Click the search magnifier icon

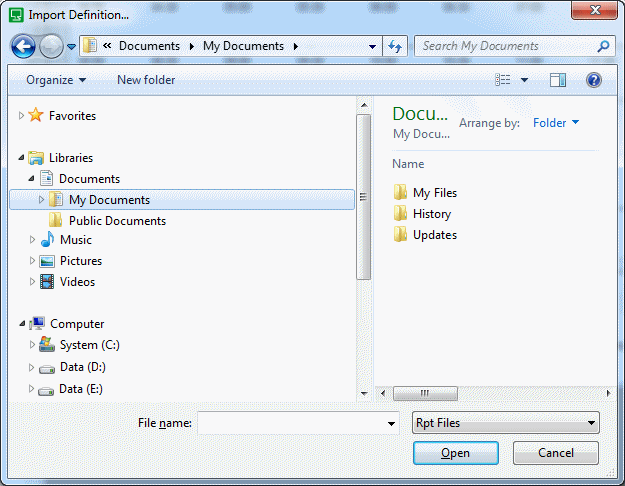[x=603, y=46]
